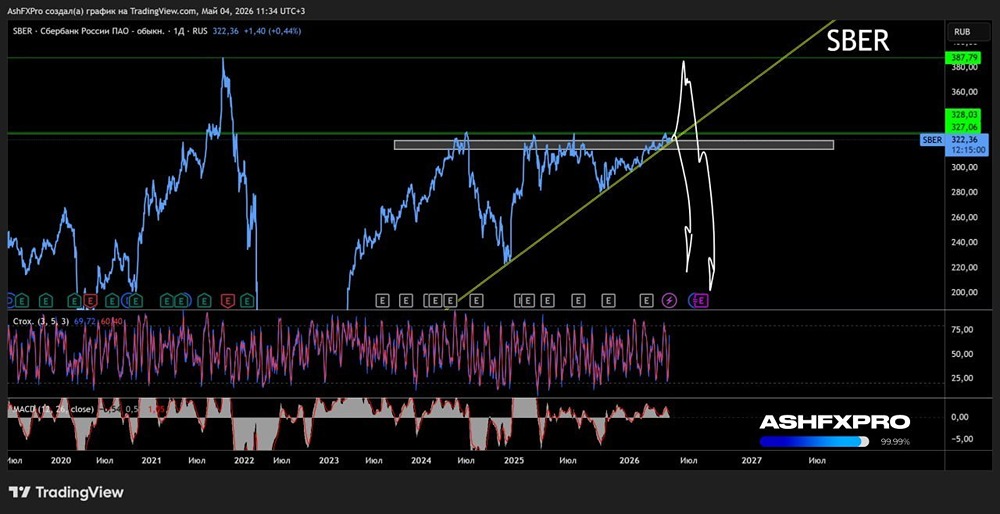The width and height of the screenshot is (1000, 514).
Task: Select the green 328,03 price label
Action: coord(962,114)
